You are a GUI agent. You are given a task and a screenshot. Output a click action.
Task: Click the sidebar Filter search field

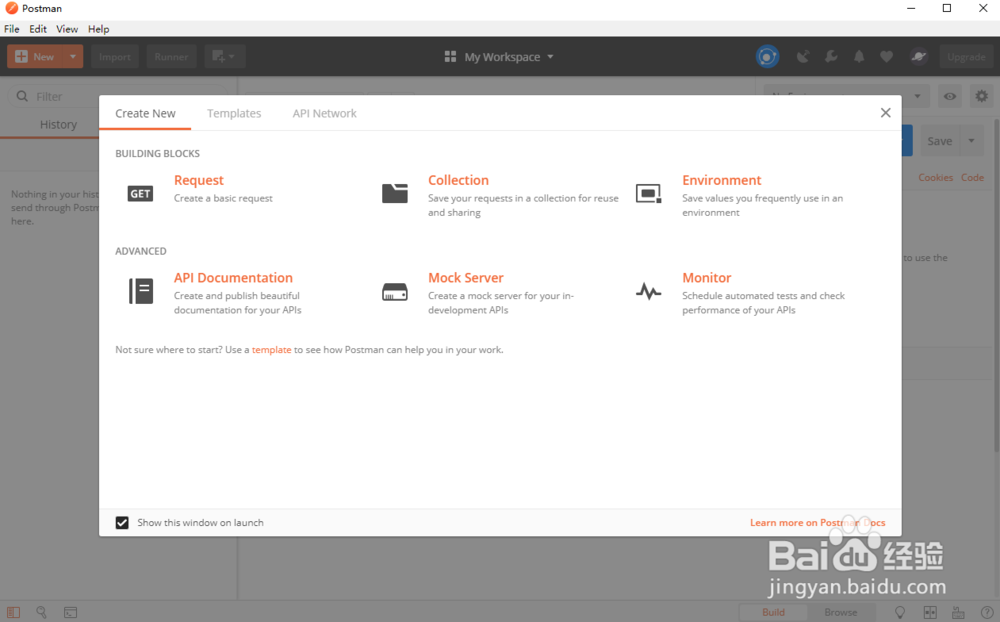click(x=118, y=96)
